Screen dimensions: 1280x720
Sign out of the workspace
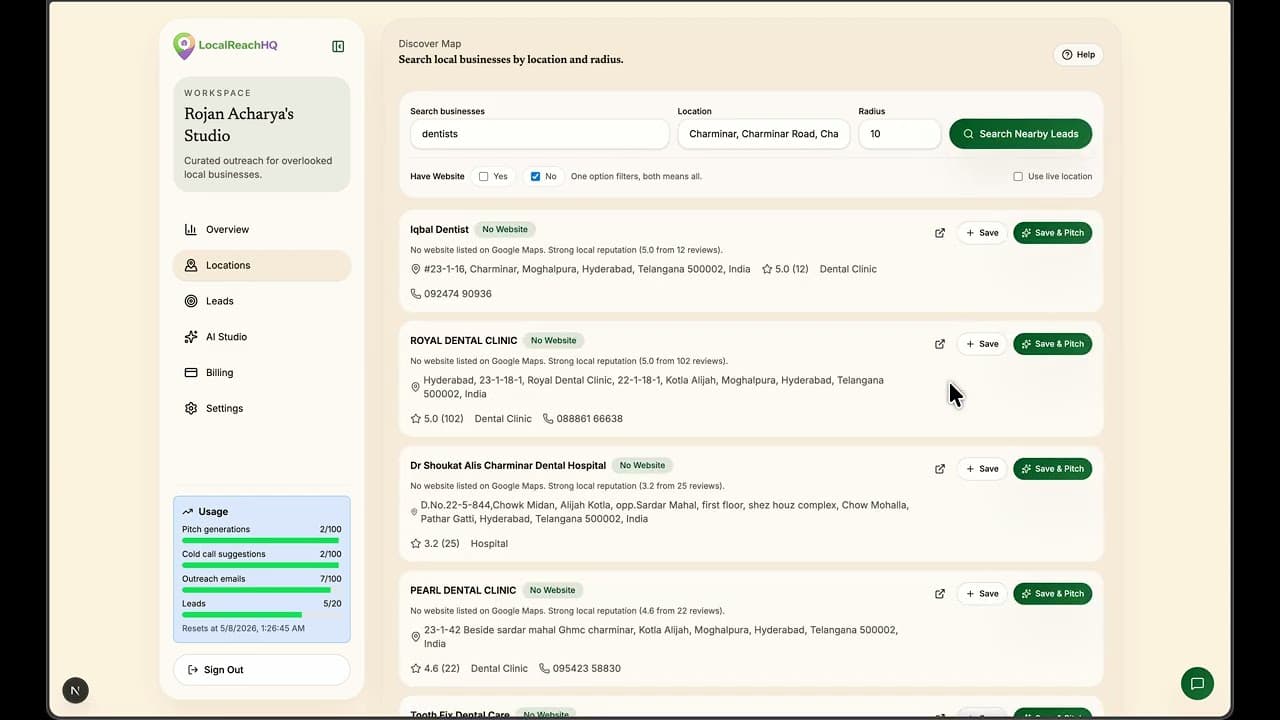tap(261, 669)
